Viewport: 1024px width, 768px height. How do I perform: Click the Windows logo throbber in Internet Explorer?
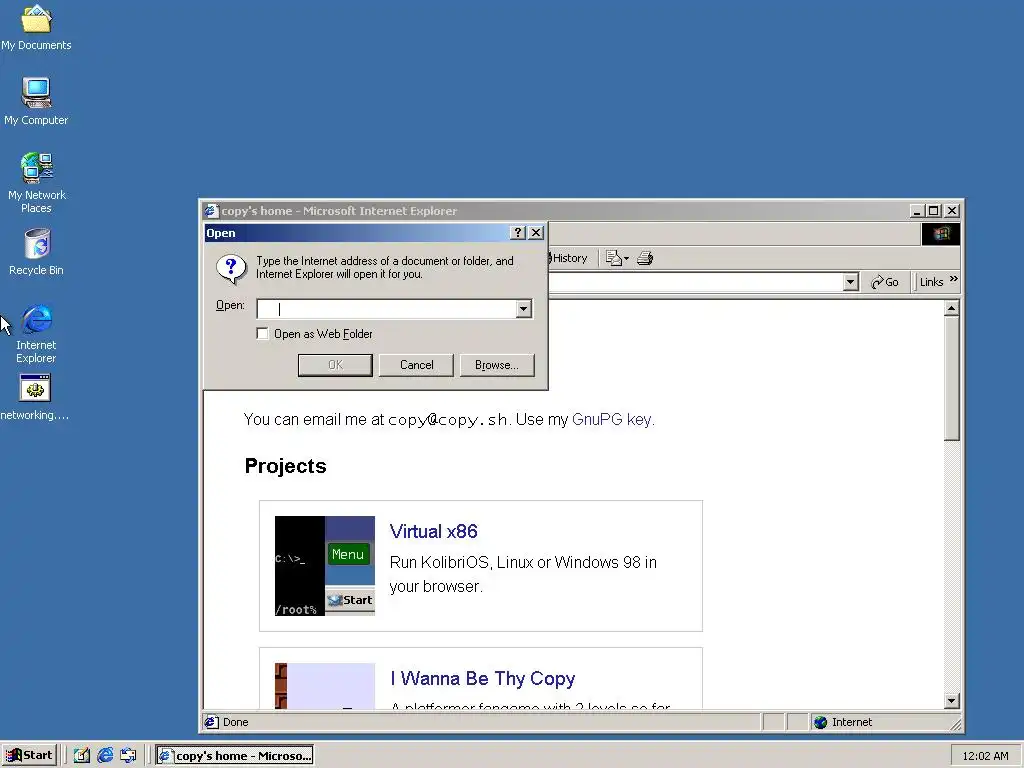coord(941,234)
